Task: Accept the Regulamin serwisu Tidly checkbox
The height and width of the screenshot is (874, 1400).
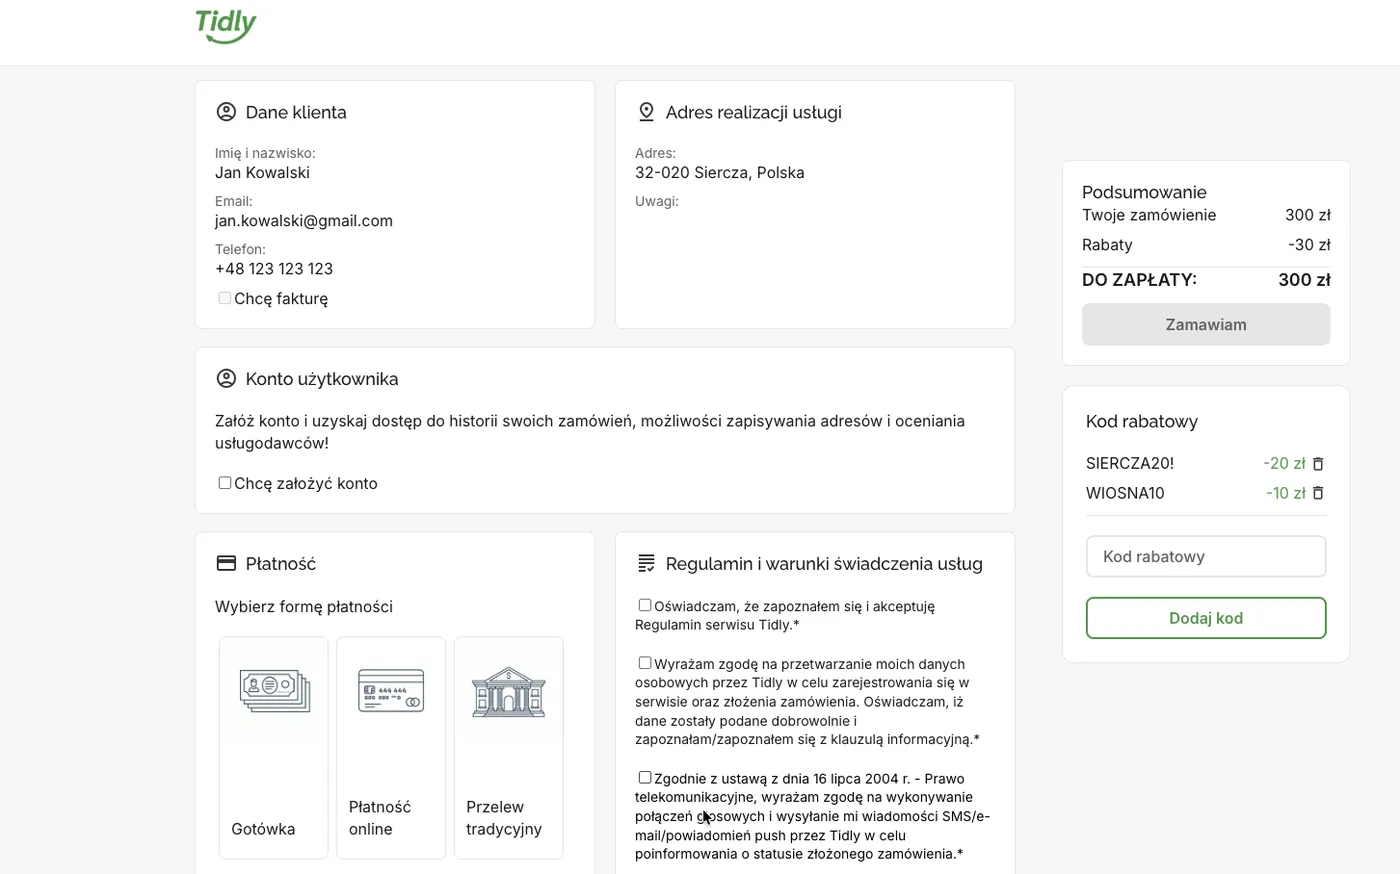Action: pyautogui.click(x=645, y=605)
